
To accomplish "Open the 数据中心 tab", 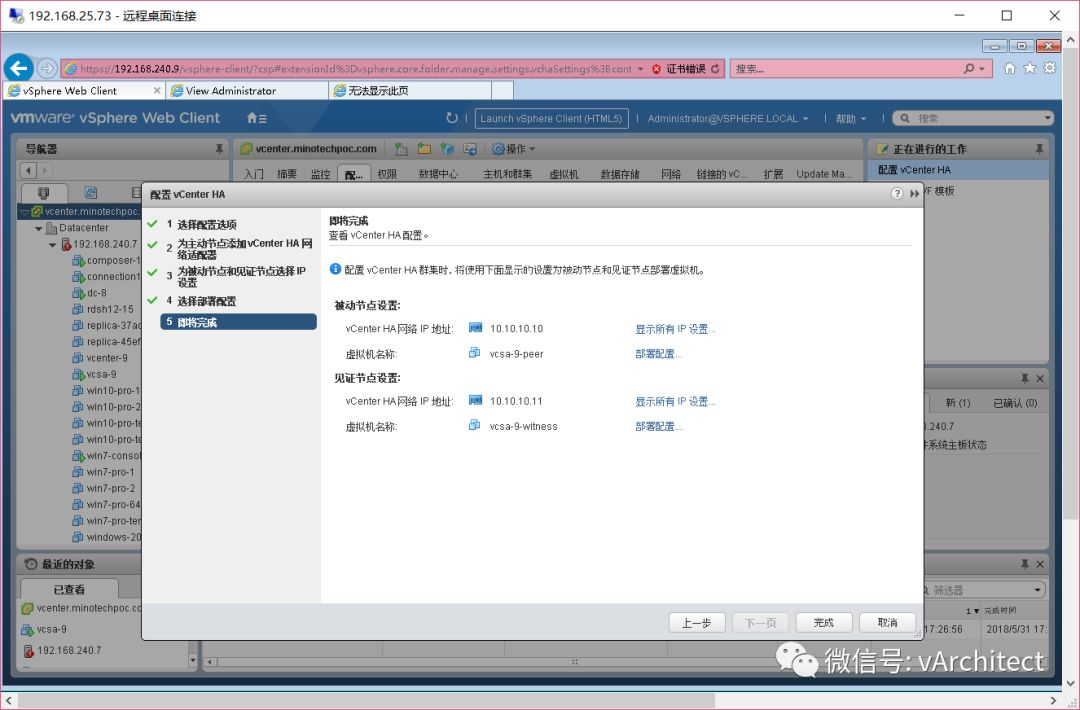I will coord(438,174).
